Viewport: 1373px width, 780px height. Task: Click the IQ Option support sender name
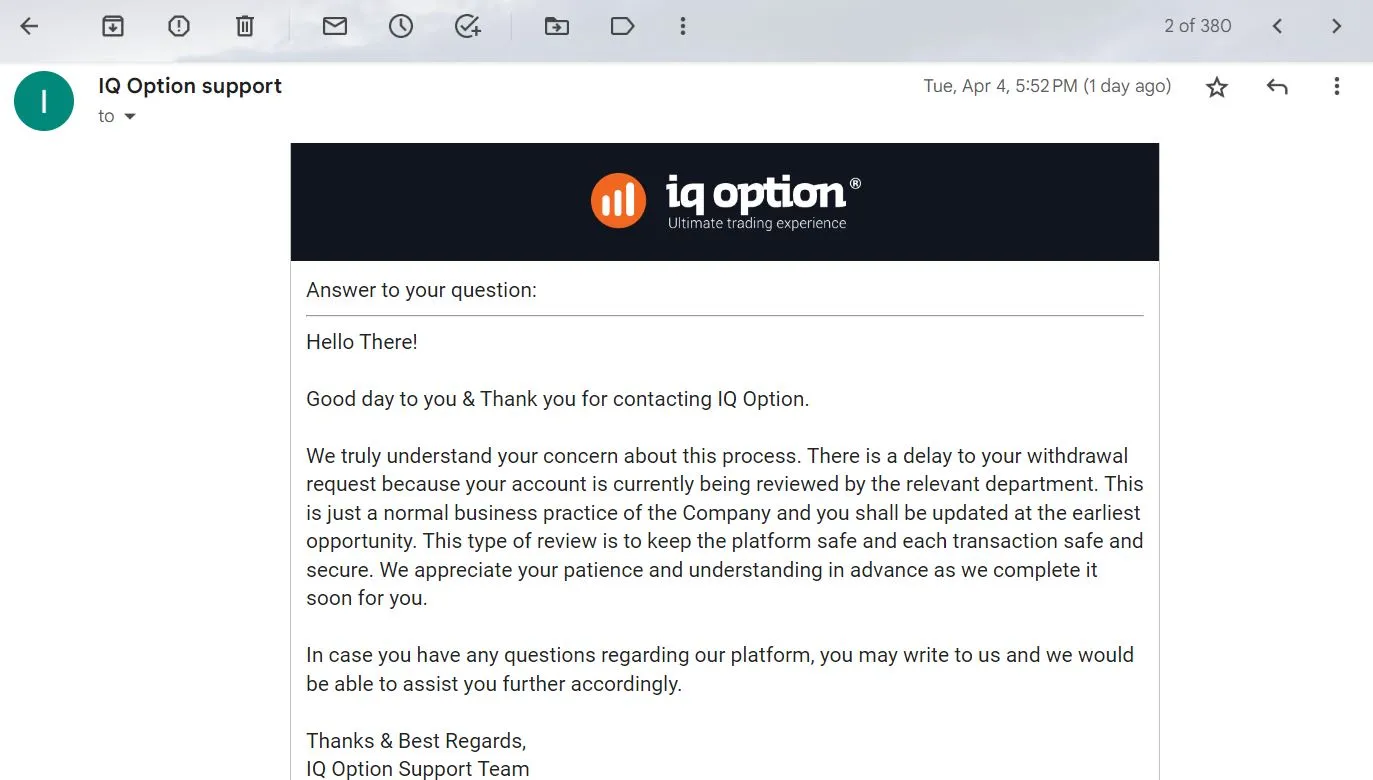click(x=190, y=86)
